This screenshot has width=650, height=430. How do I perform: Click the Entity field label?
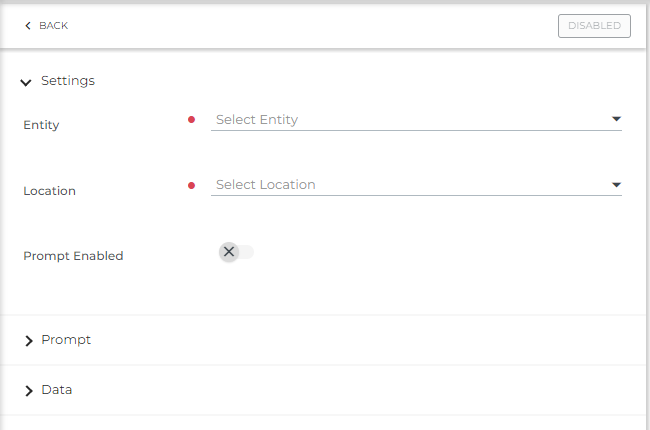41,125
